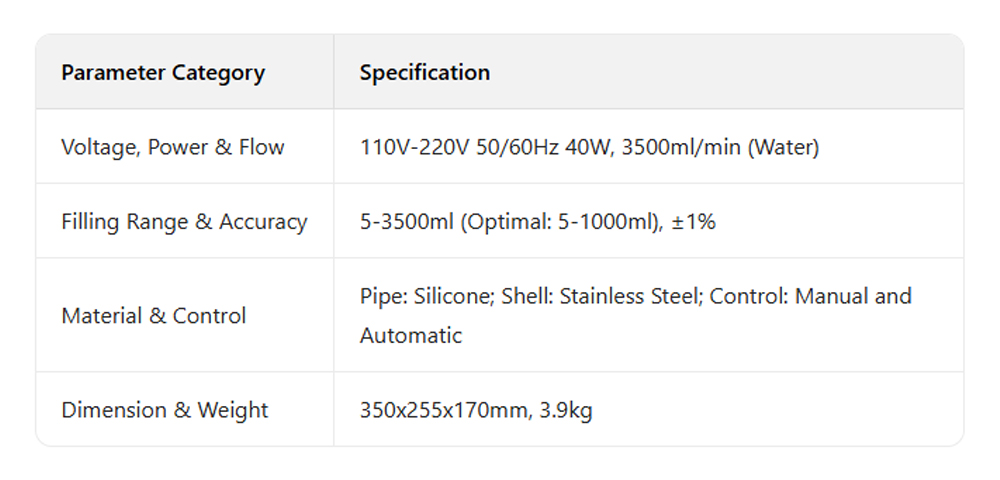Select the Material & Control cell
This screenshot has height=480, width=1000.
[153, 316]
